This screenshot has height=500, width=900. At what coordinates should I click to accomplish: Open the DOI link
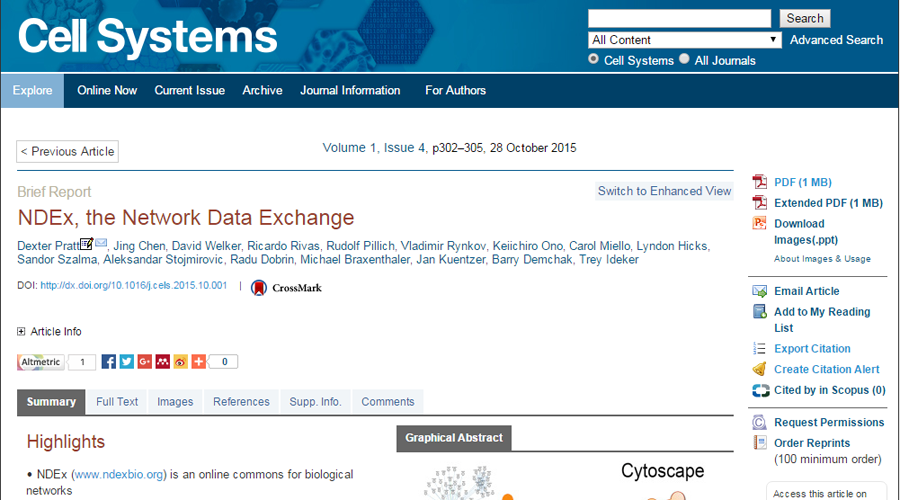134,285
